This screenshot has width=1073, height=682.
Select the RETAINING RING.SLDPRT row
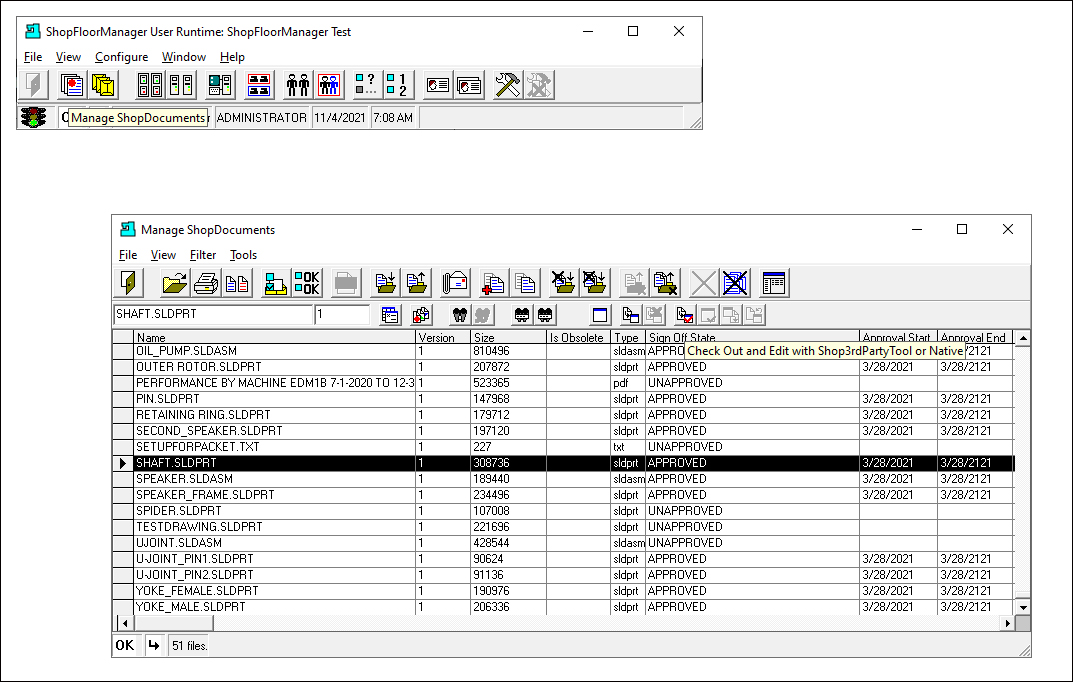click(x=563, y=415)
